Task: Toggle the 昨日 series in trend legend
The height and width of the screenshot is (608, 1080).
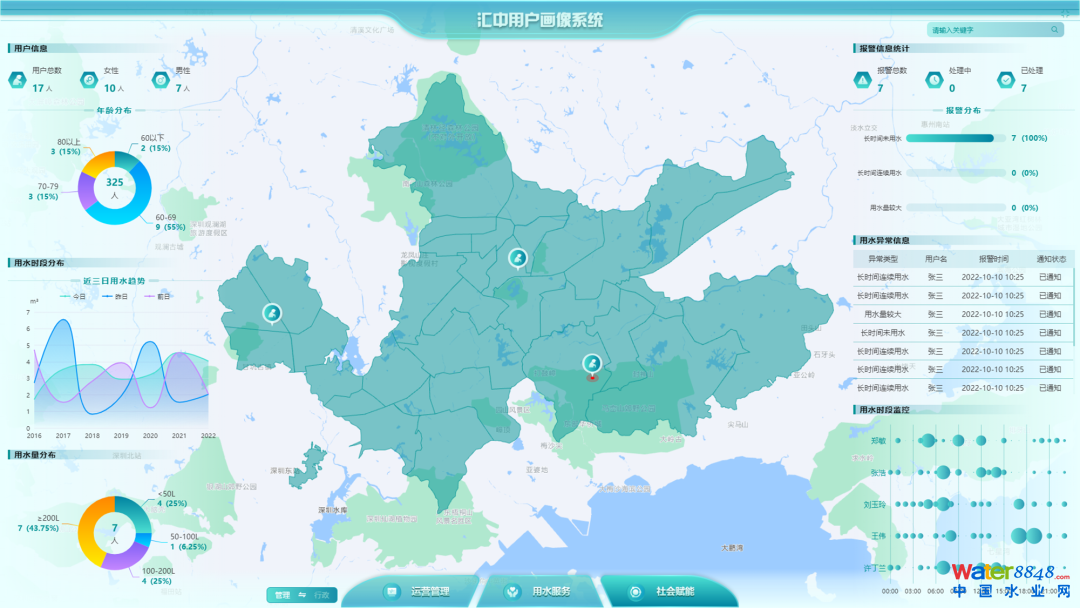Action: (115, 297)
